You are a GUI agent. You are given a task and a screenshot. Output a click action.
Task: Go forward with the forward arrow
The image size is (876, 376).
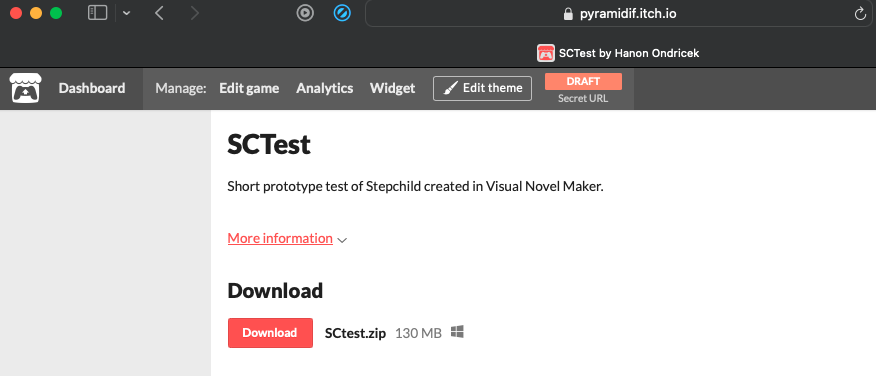point(194,13)
